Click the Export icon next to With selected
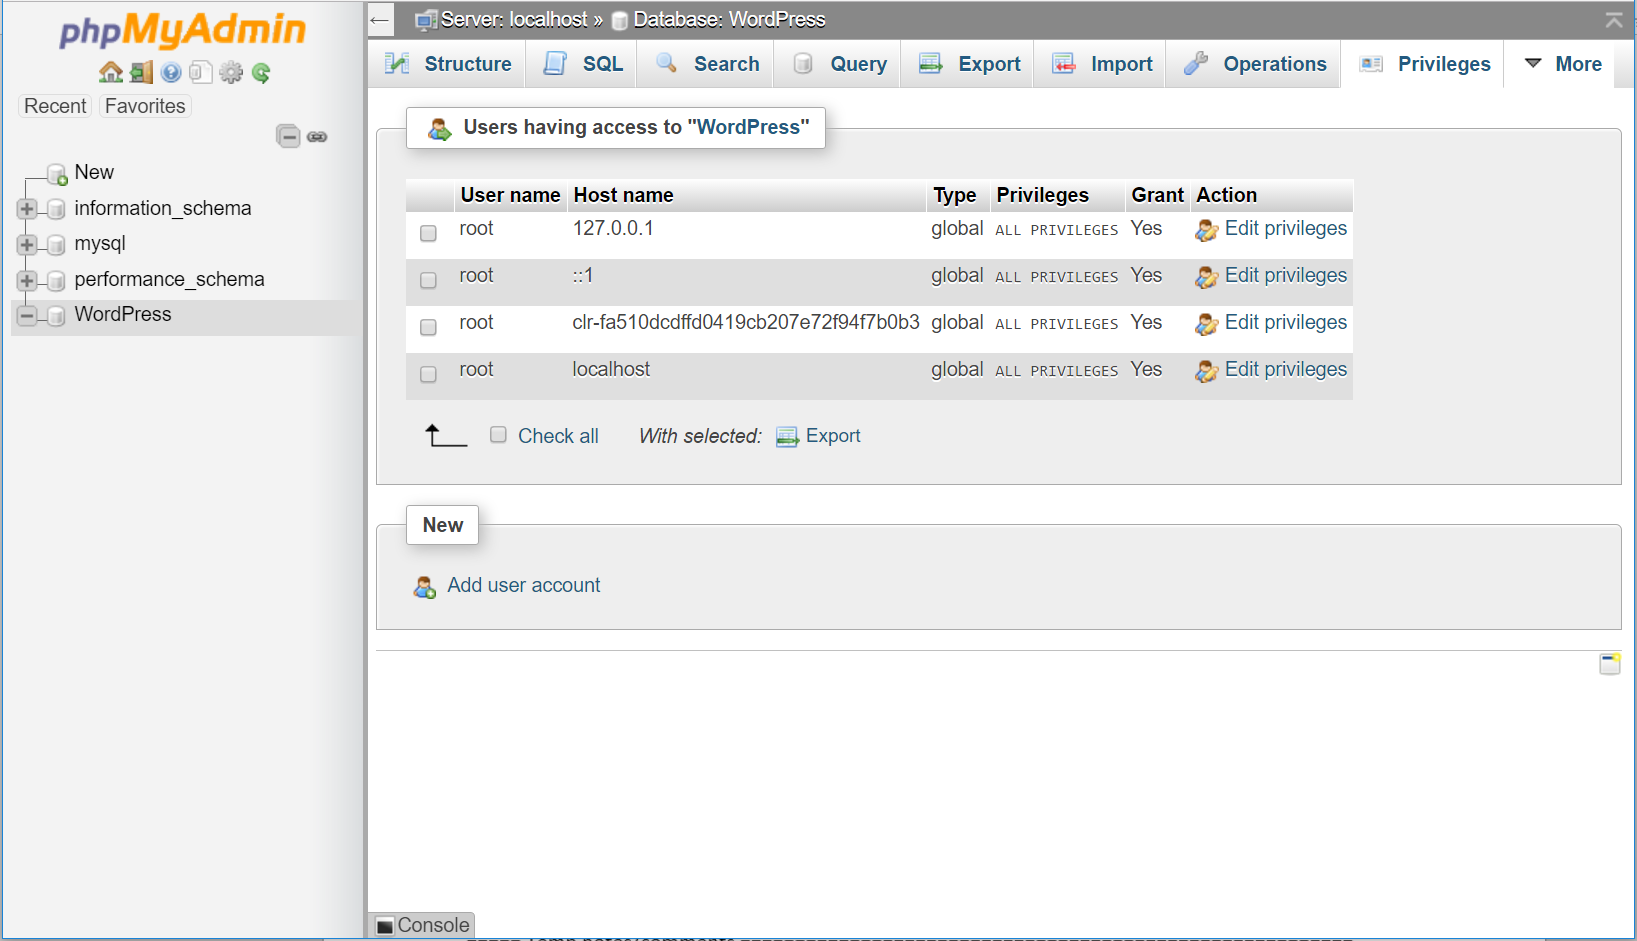 click(787, 437)
